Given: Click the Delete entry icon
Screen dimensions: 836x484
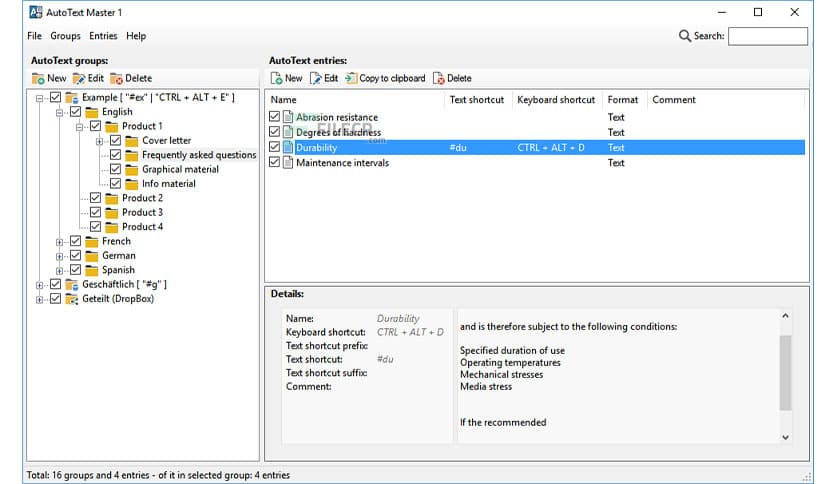Looking at the screenshot, I should [439, 78].
